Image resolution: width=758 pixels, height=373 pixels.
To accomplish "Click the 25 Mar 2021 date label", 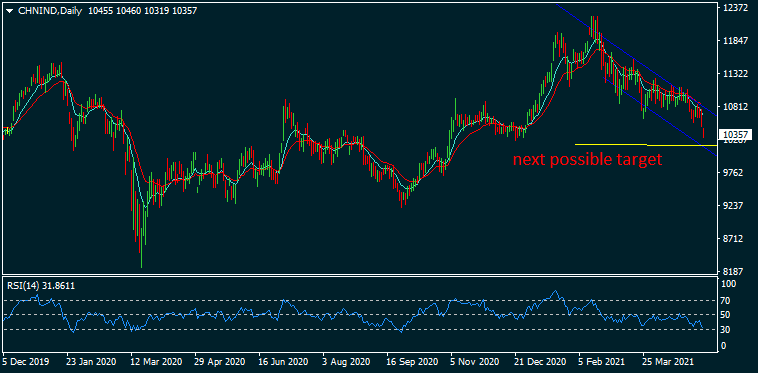I will coord(668,361).
